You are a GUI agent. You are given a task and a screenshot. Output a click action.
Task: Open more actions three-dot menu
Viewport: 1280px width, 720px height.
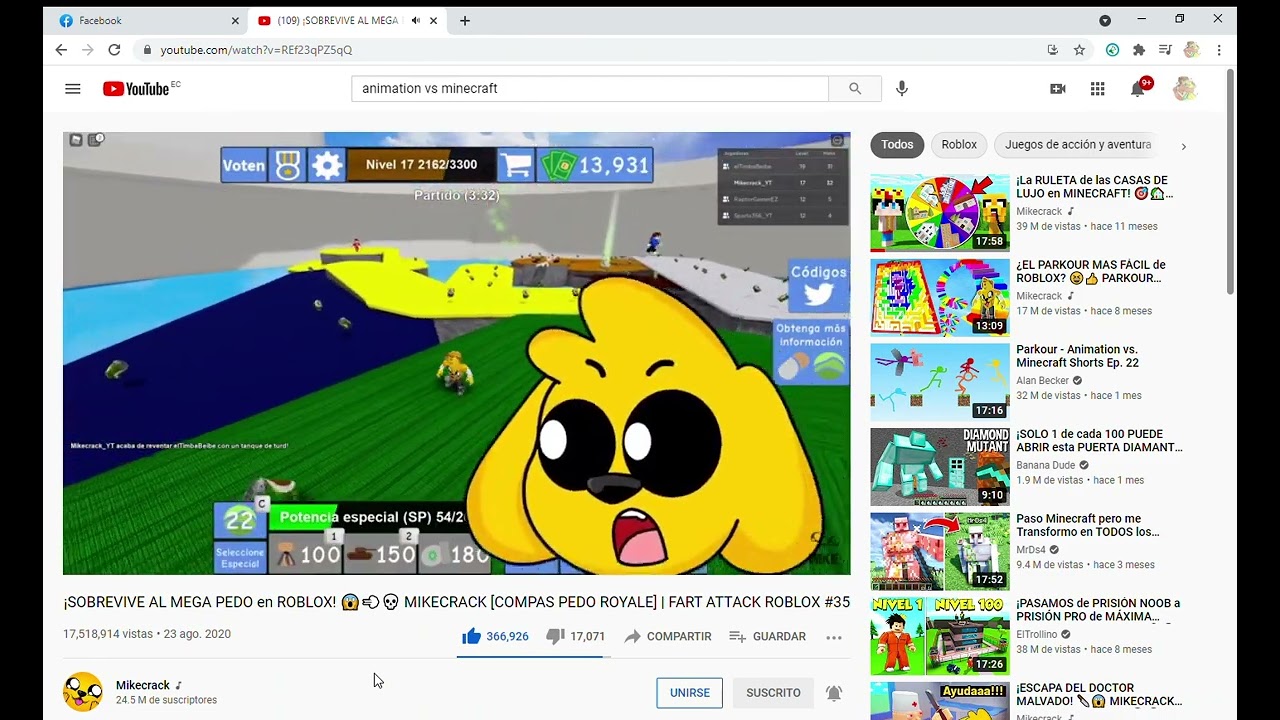pos(834,637)
